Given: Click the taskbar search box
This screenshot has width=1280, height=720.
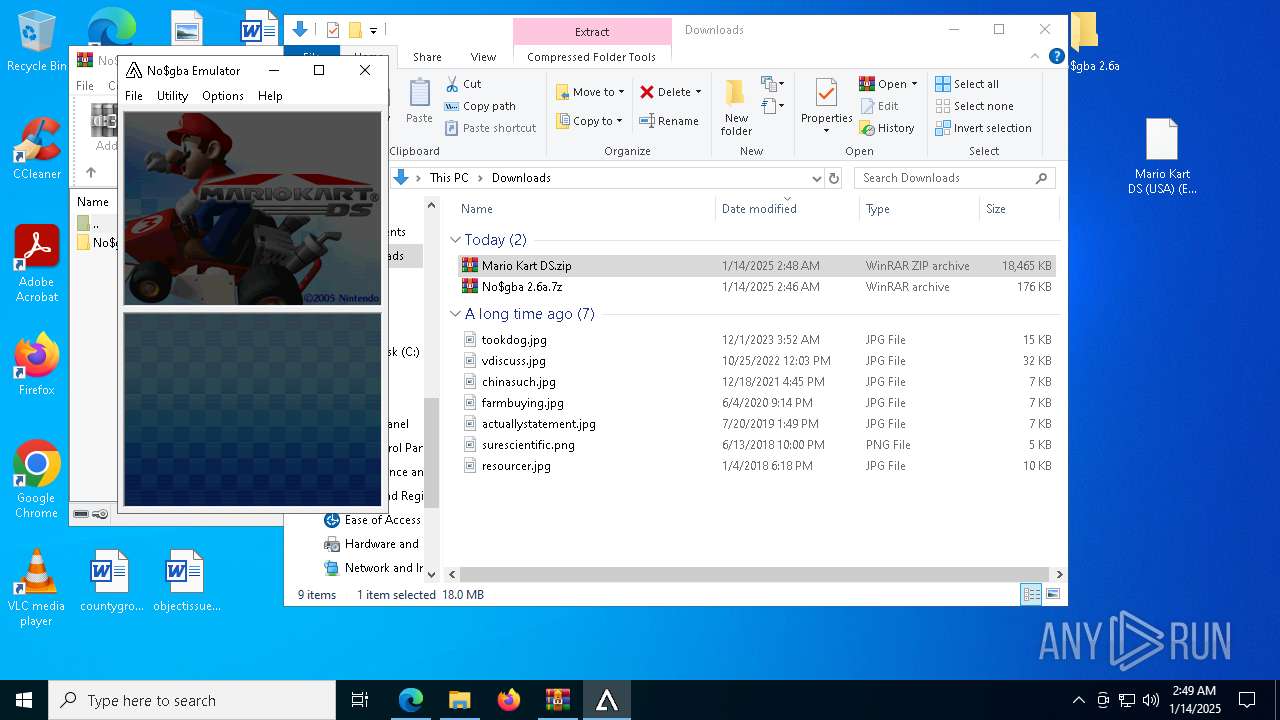Looking at the screenshot, I should pos(192,700).
